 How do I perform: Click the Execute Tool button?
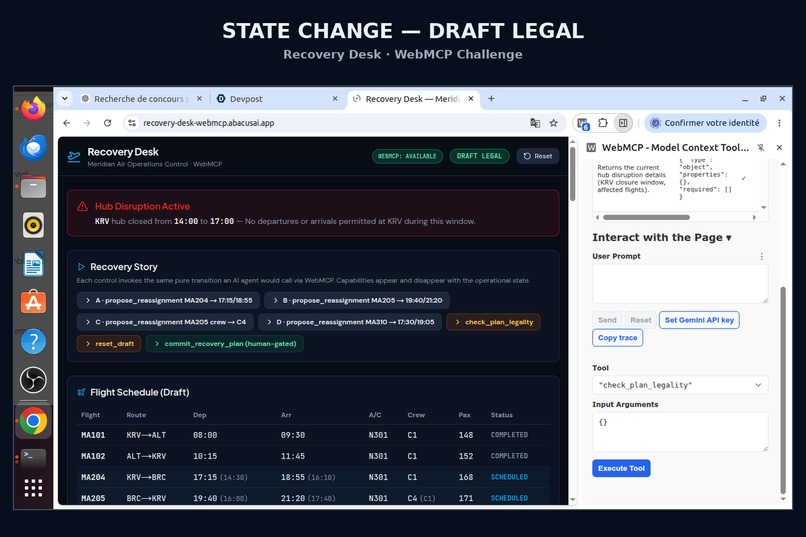[621, 468]
